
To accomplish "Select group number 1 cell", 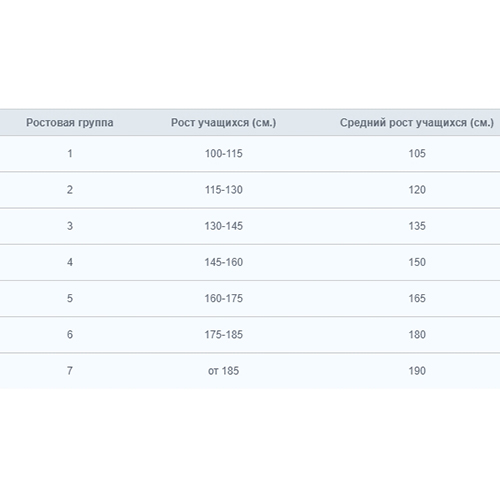I will pyautogui.click(x=70, y=153).
